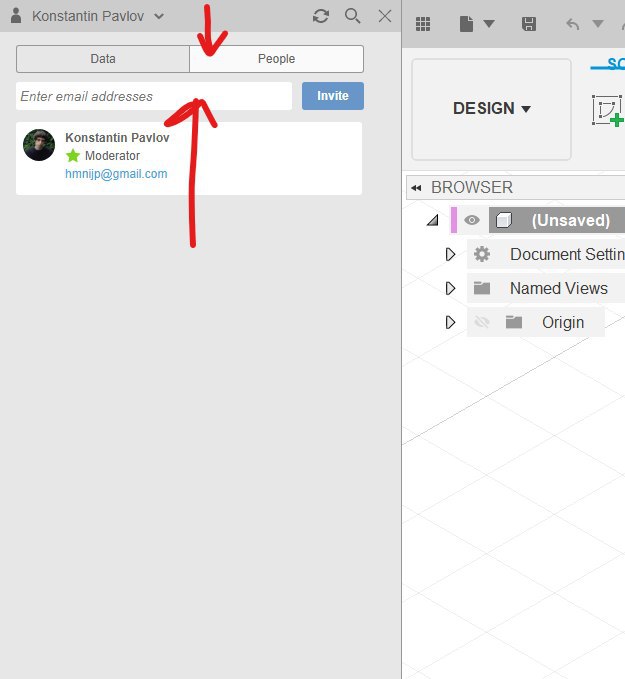Refresh the data panel contents
625x679 pixels.
tap(321, 16)
